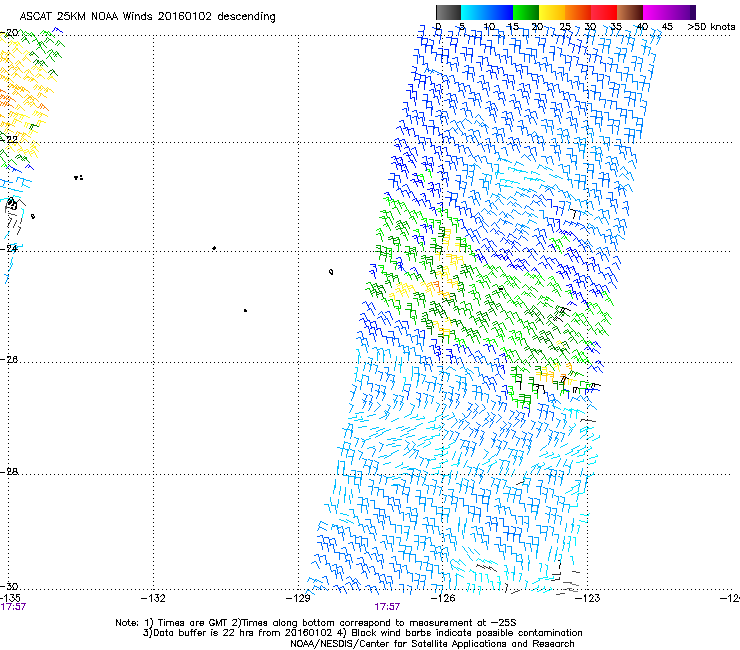Click the '10' legend scale label
Image resolution: width=740 pixels, height=650 pixels.
[489, 26]
